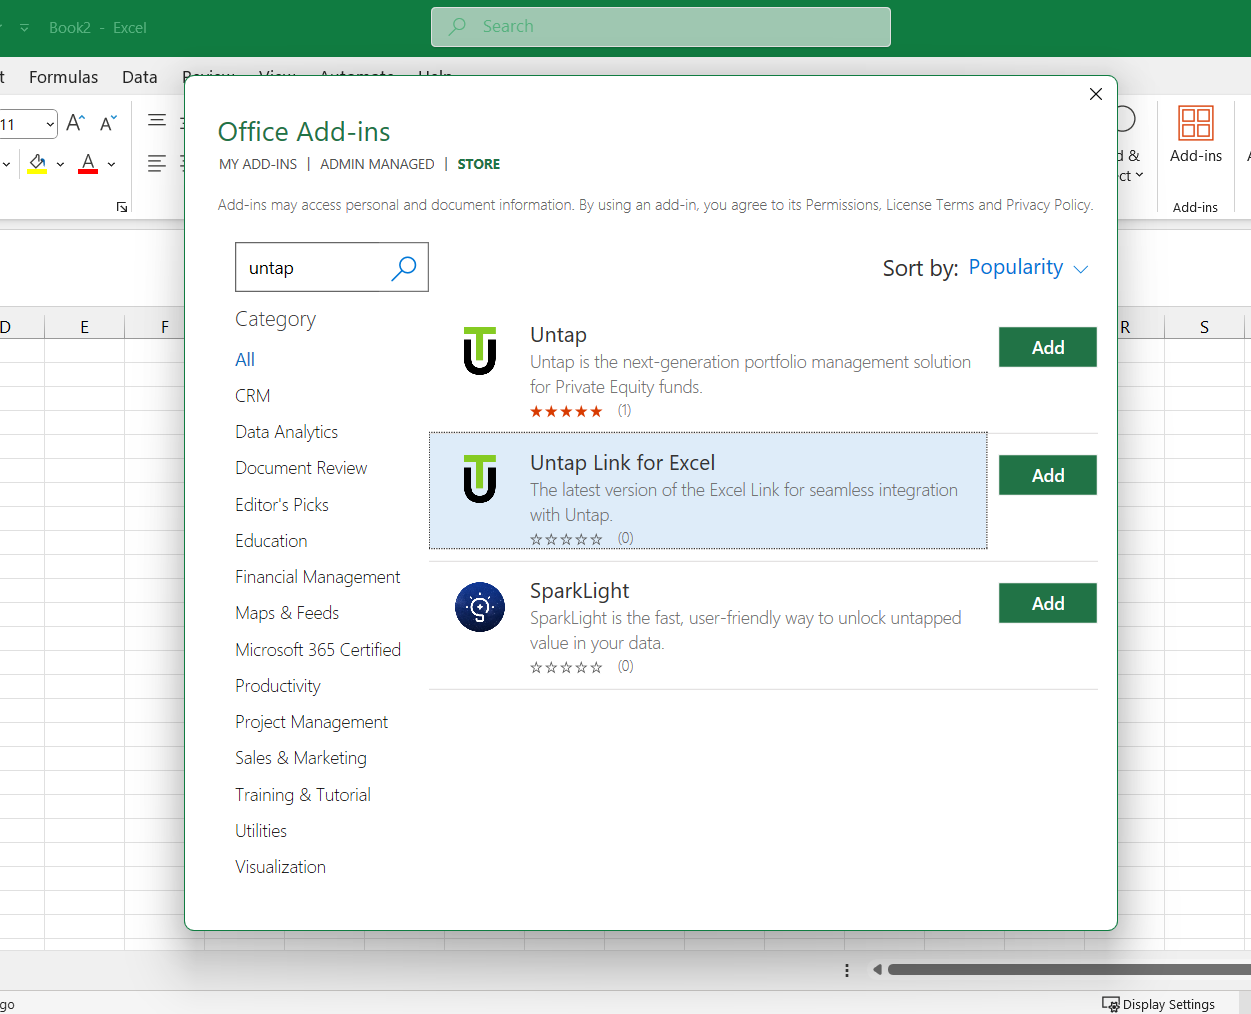
Task: Open the Data ribbon tab
Action: 140,77
